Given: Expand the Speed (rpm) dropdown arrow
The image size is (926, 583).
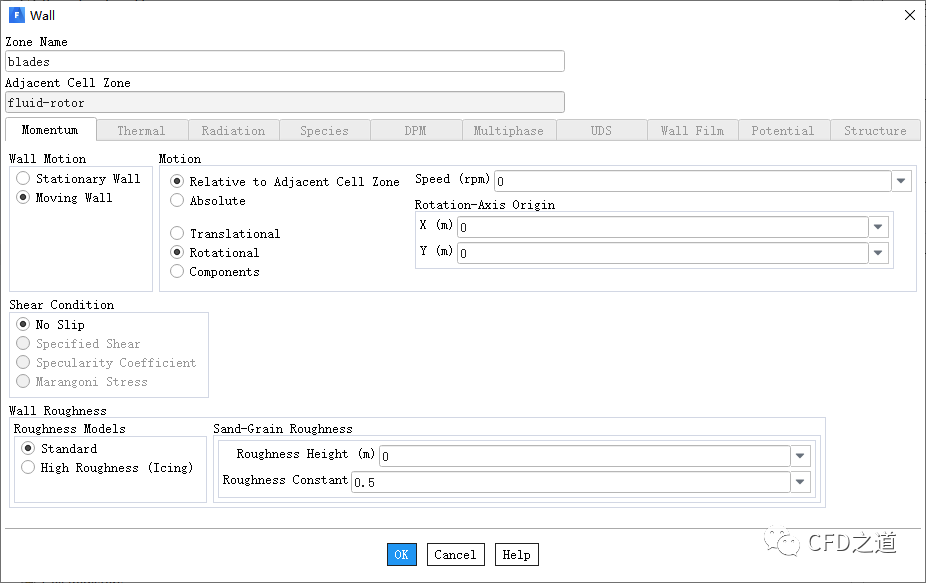Looking at the screenshot, I should [901, 181].
